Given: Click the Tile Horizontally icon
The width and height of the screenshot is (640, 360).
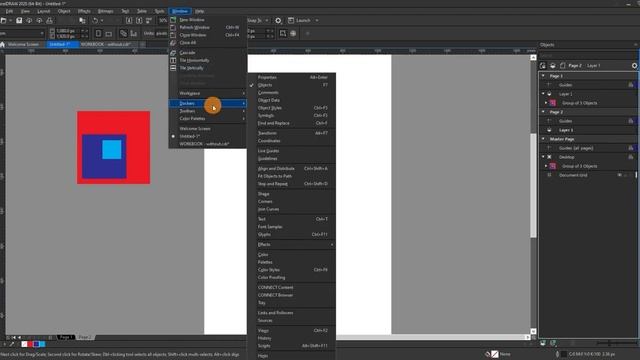Looking at the screenshot, I should (173, 60).
